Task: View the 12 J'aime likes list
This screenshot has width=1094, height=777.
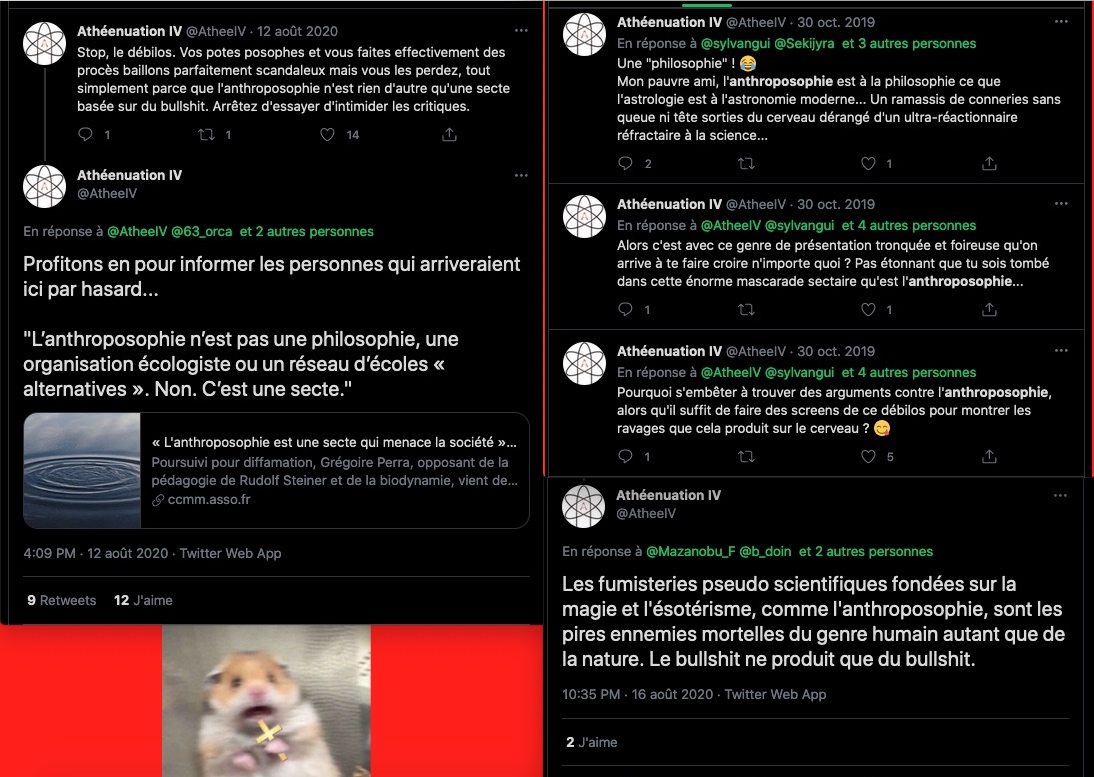Action: (x=143, y=601)
